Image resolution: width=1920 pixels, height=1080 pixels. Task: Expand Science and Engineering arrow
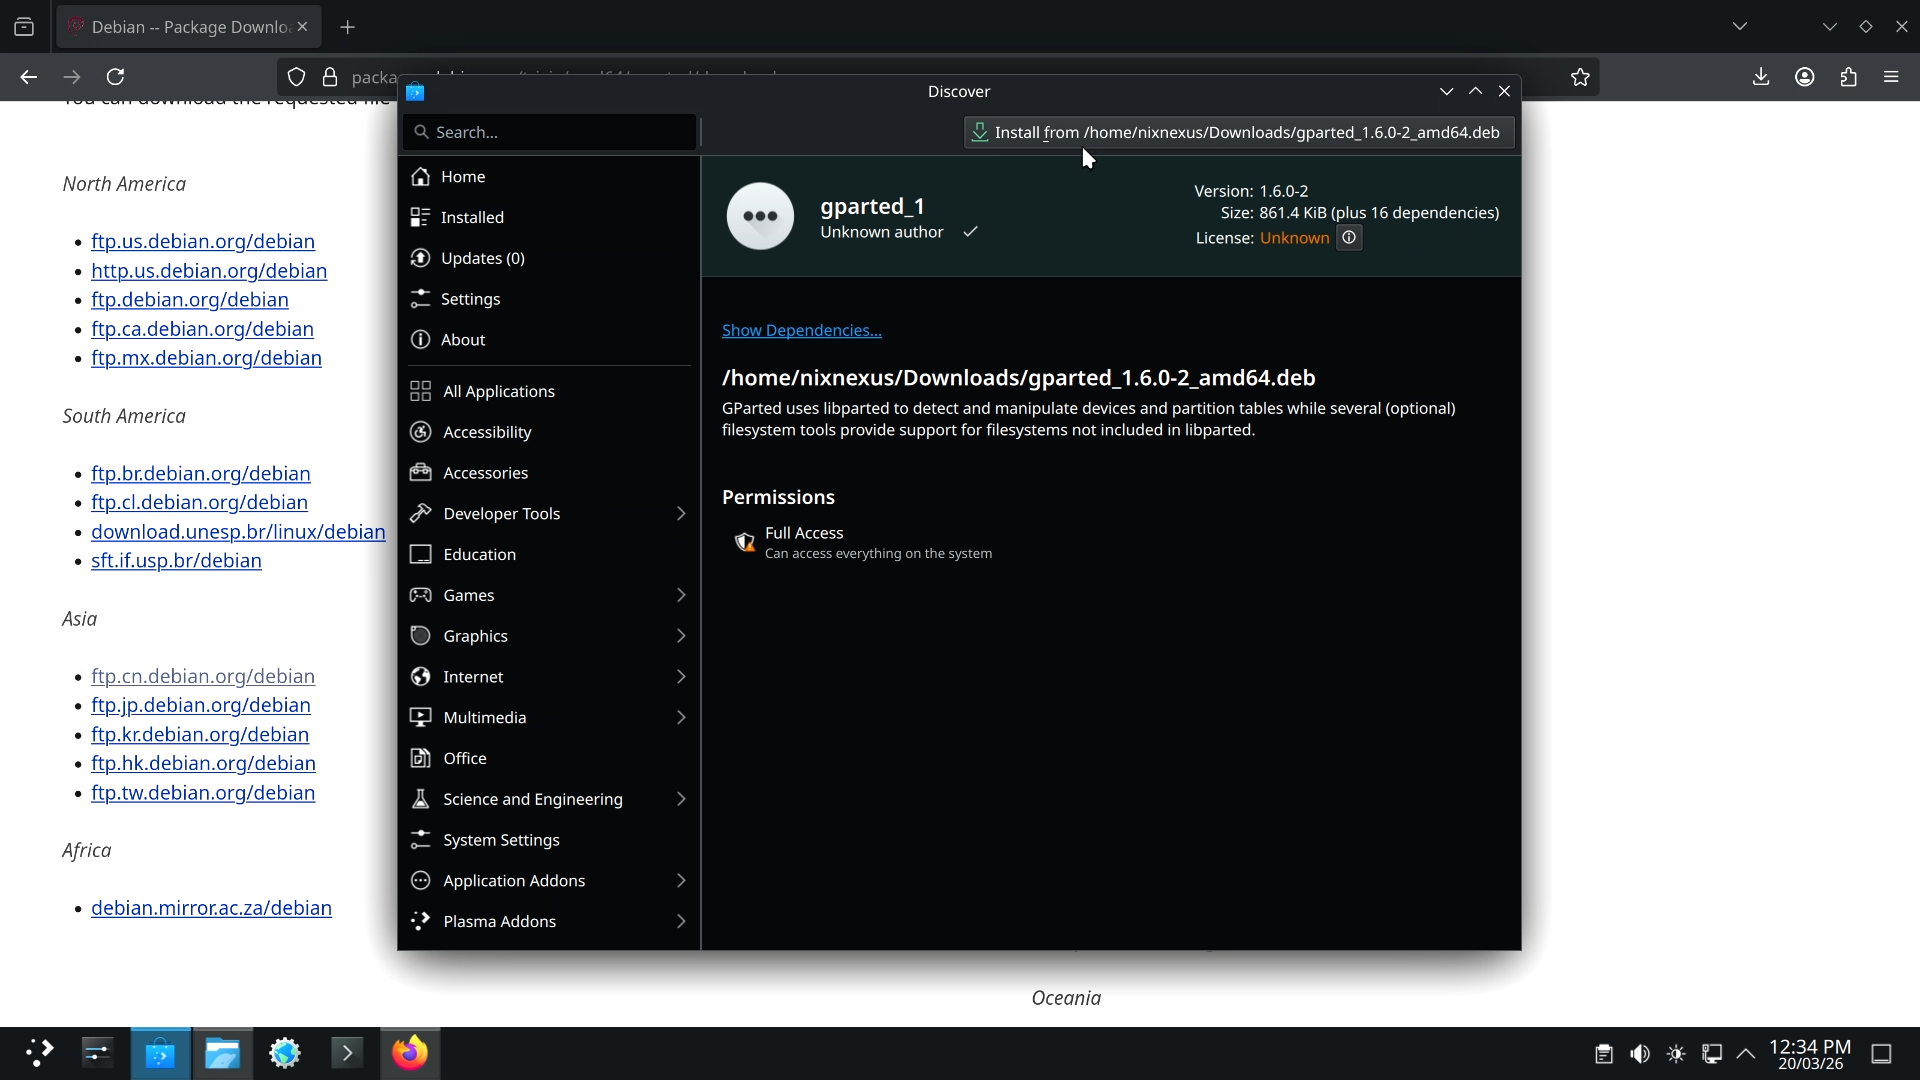(x=681, y=799)
